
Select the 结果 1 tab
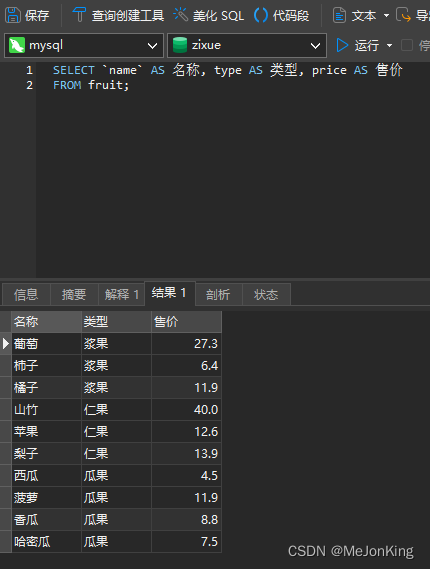pyautogui.click(x=169, y=293)
